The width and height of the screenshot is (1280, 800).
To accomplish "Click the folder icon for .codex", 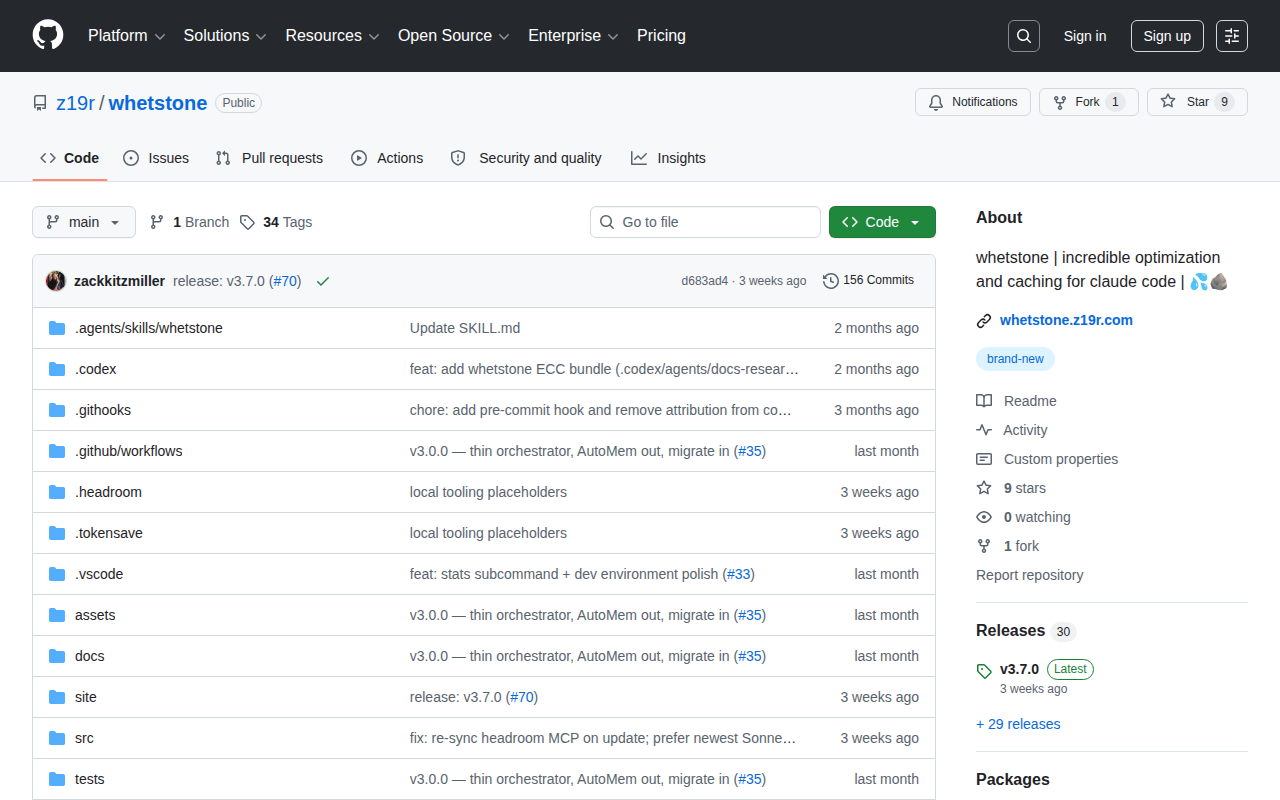I will click(57, 369).
